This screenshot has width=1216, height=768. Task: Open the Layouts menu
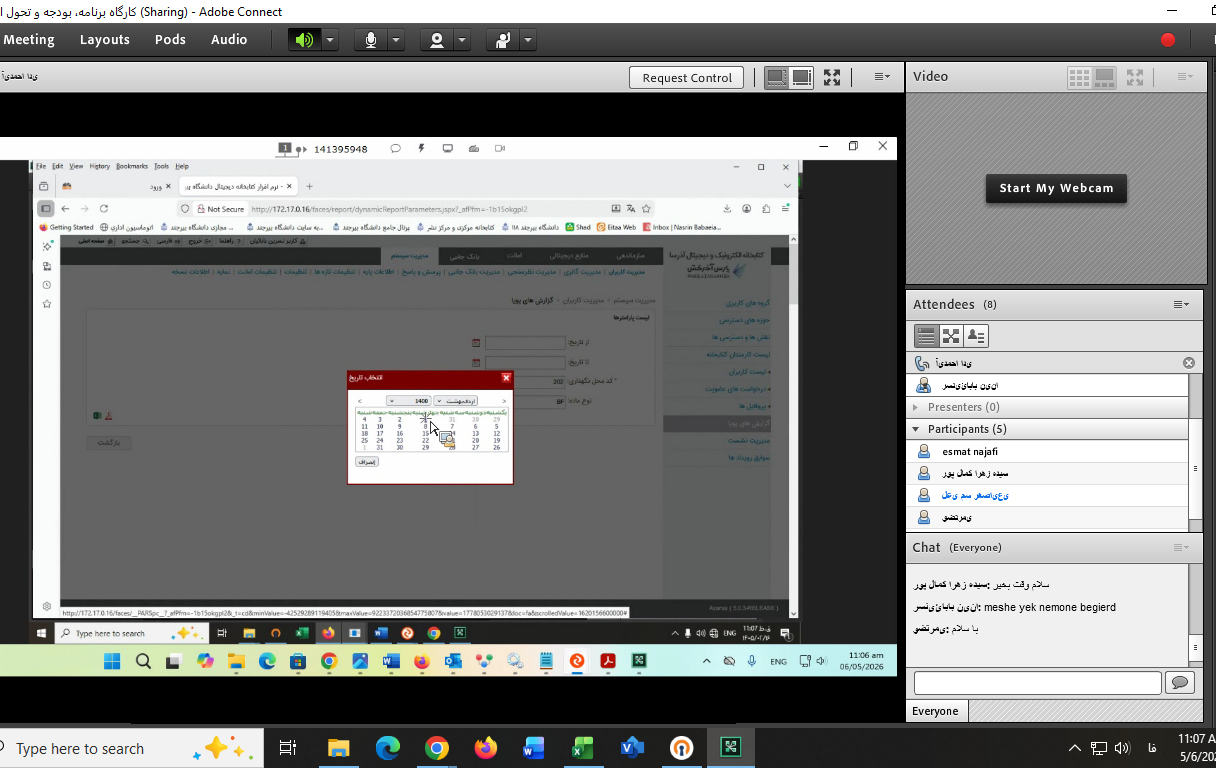click(x=105, y=40)
